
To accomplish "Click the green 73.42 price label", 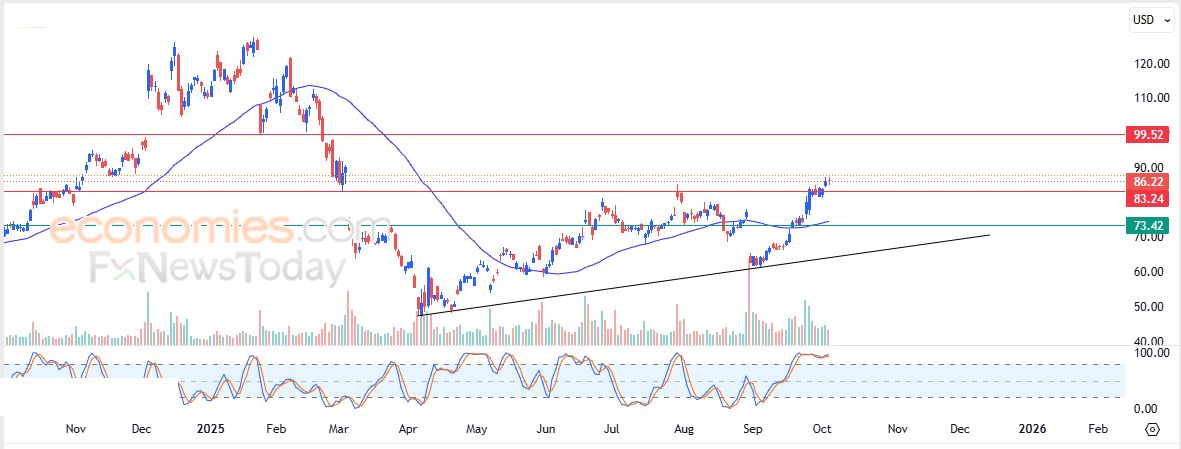I will pos(1144,226).
